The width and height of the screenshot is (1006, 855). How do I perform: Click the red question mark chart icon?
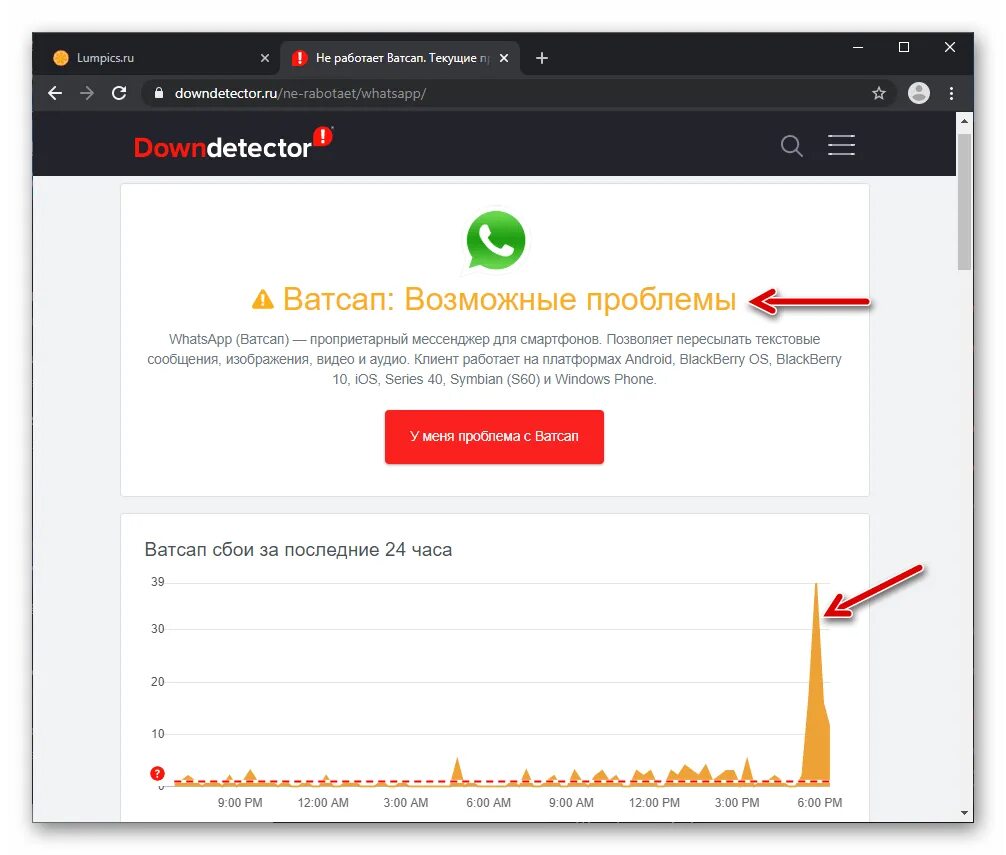click(157, 773)
